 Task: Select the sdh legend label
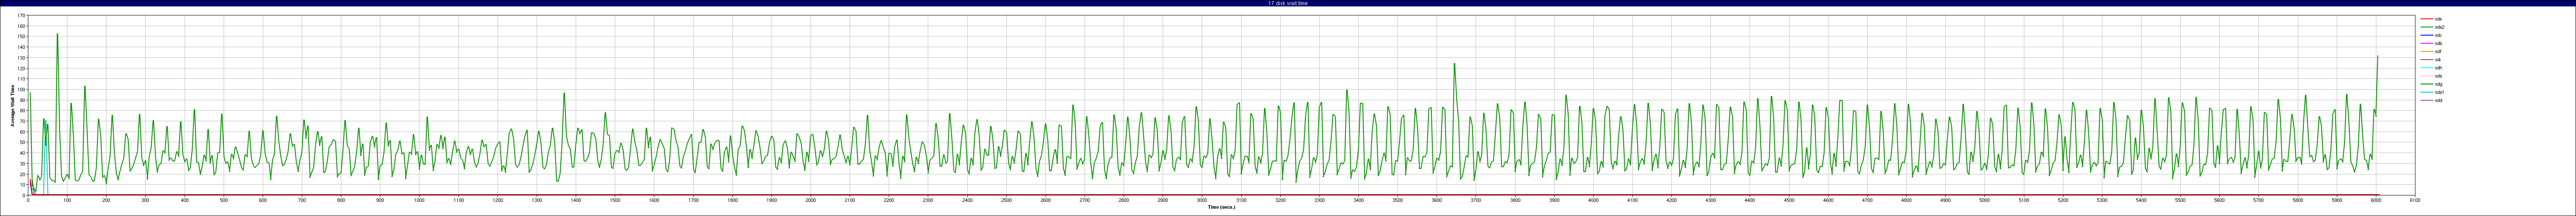pyautogui.click(x=2439, y=68)
